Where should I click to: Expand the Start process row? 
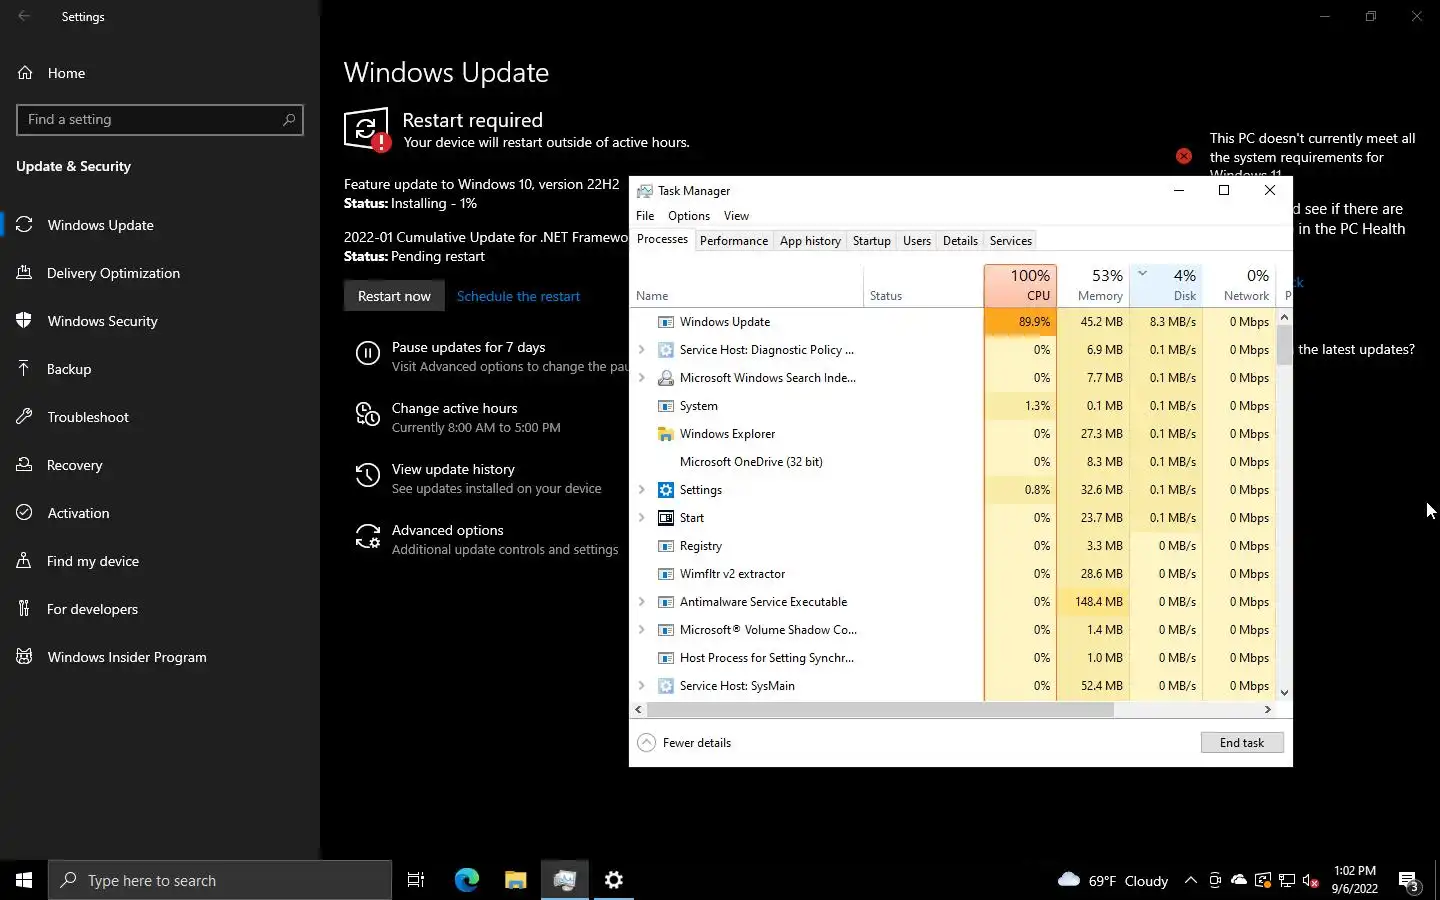tap(642, 518)
